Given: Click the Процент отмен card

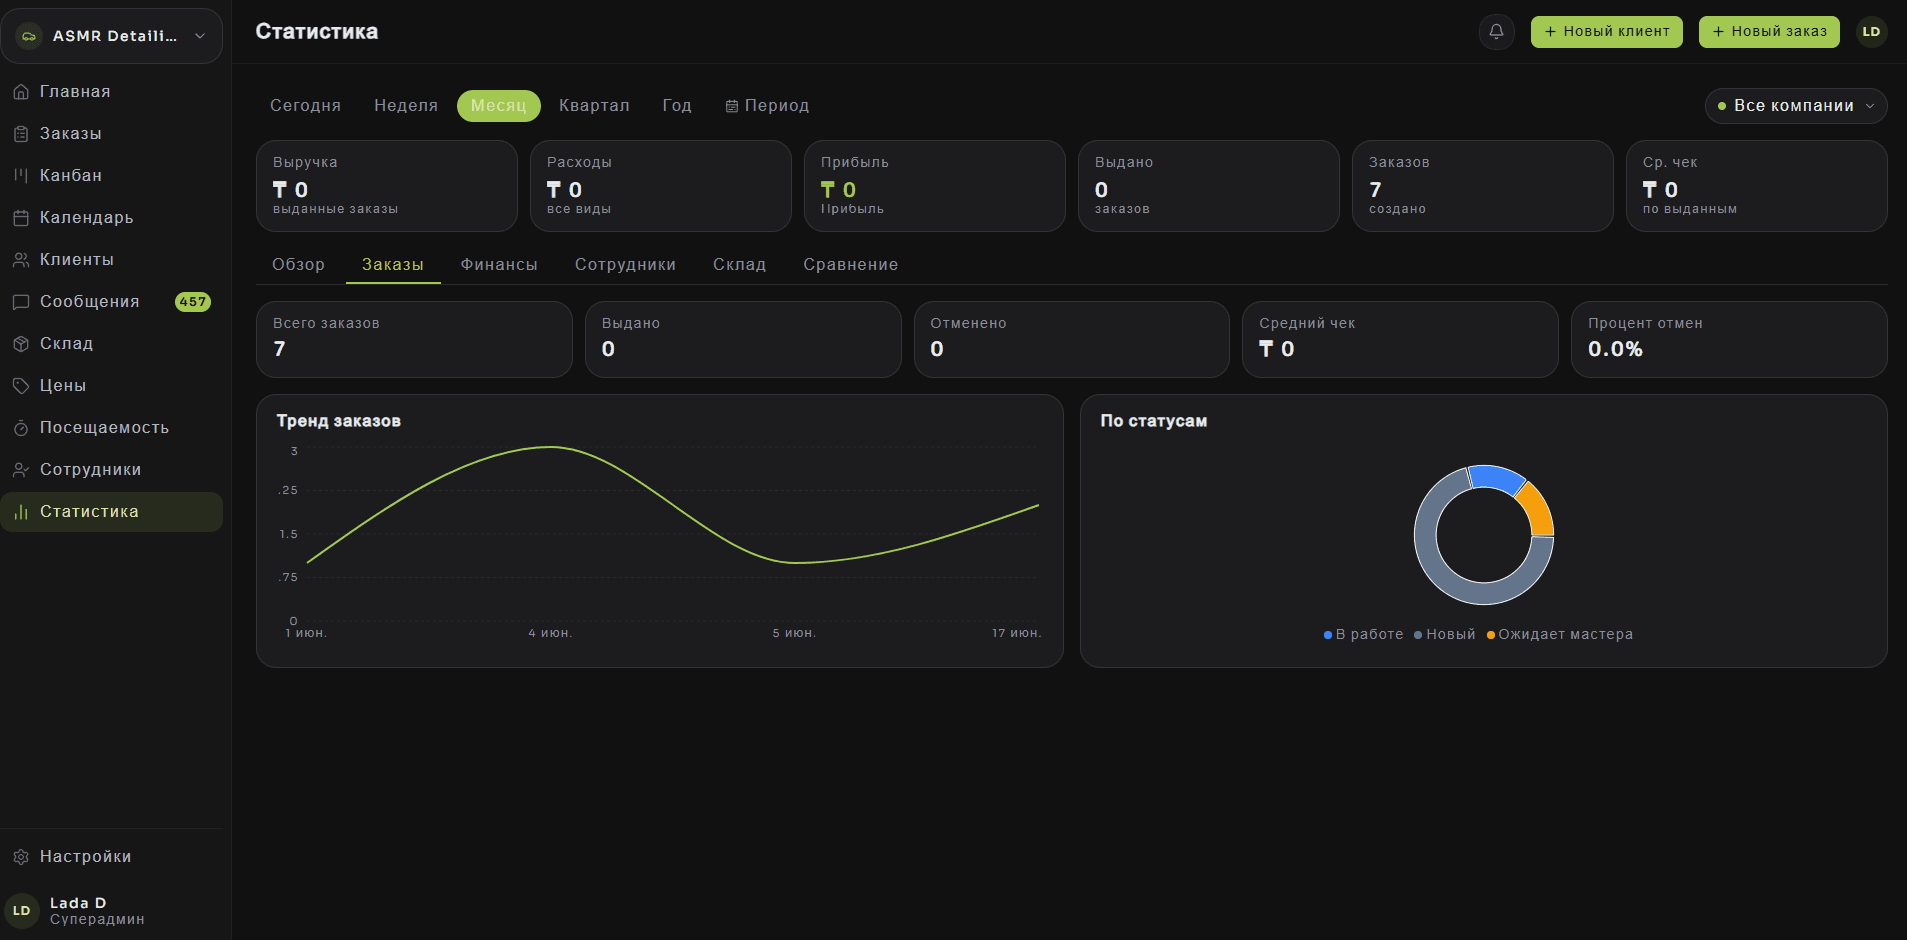Looking at the screenshot, I should pyautogui.click(x=1729, y=339).
